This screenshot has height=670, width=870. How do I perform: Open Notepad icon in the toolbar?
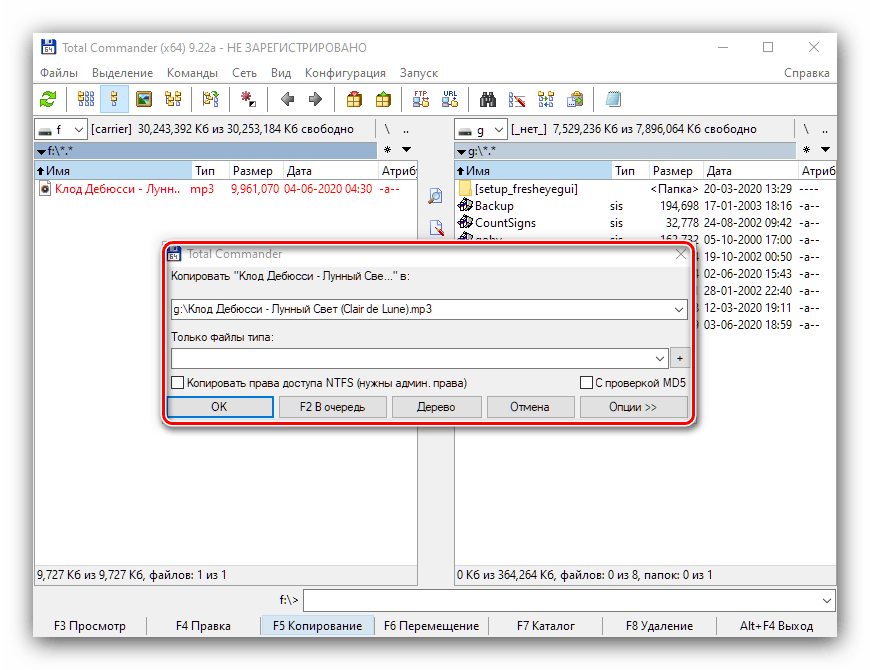(x=613, y=99)
